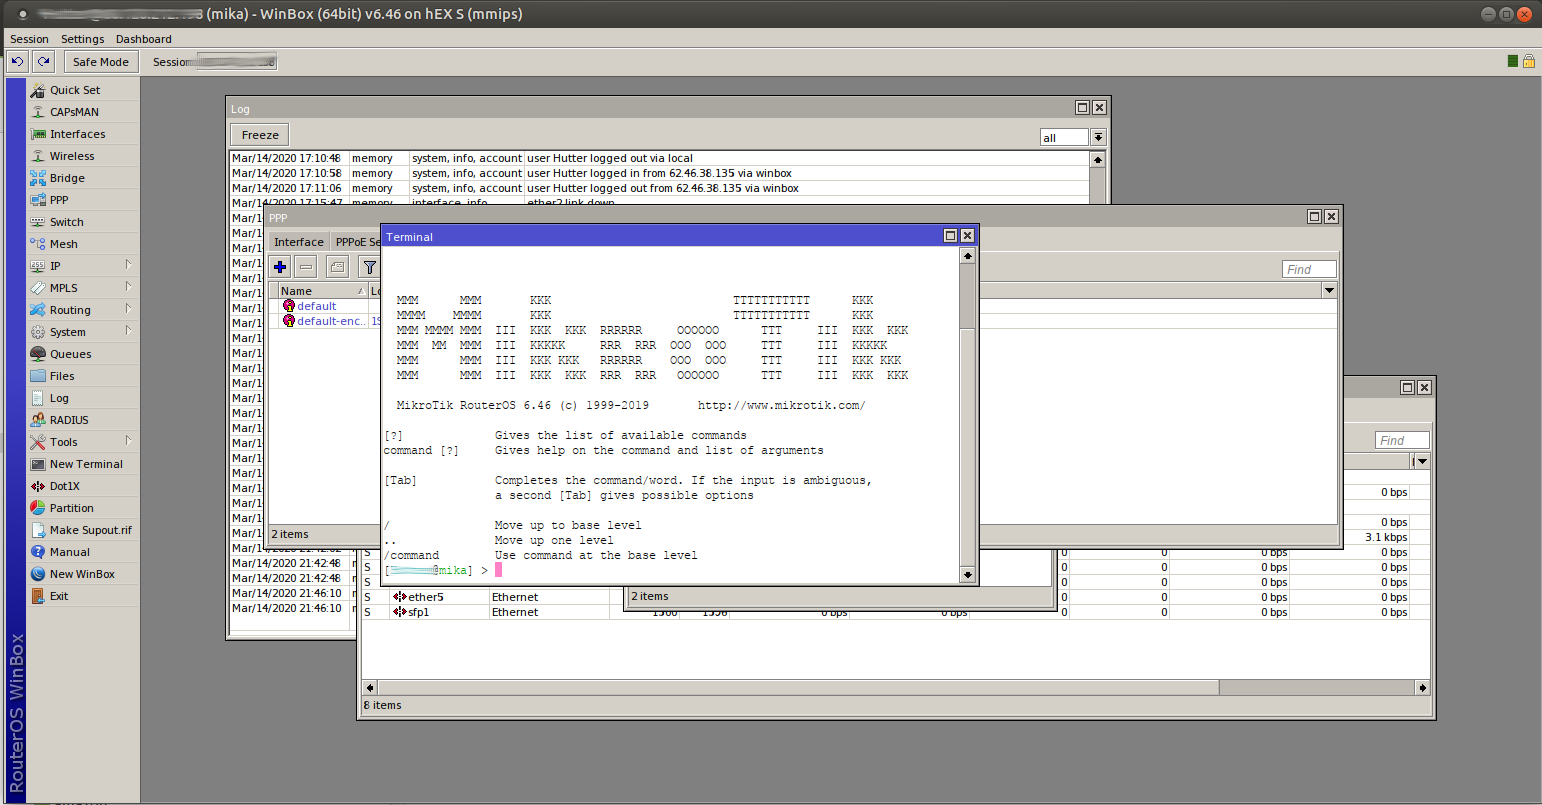Select log entry 'logged out via local'

point(660,158)
